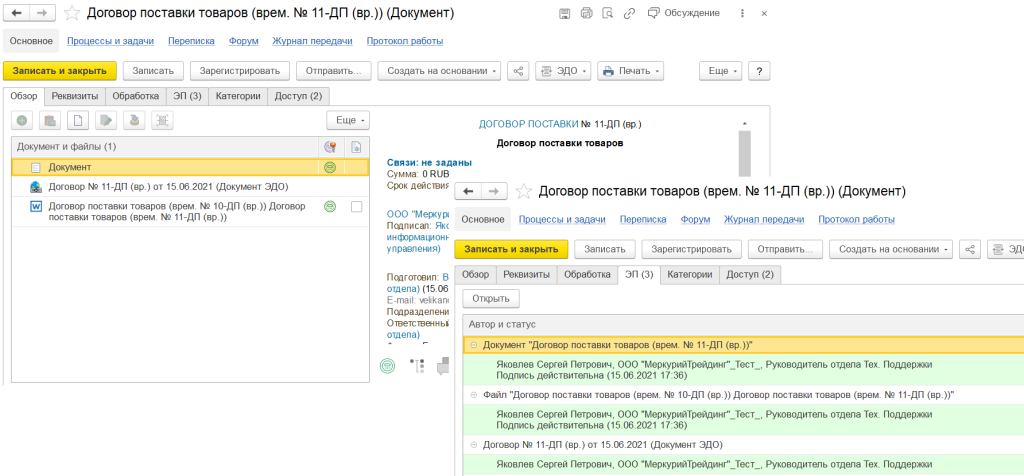Add back window document to favorites star

72,13
